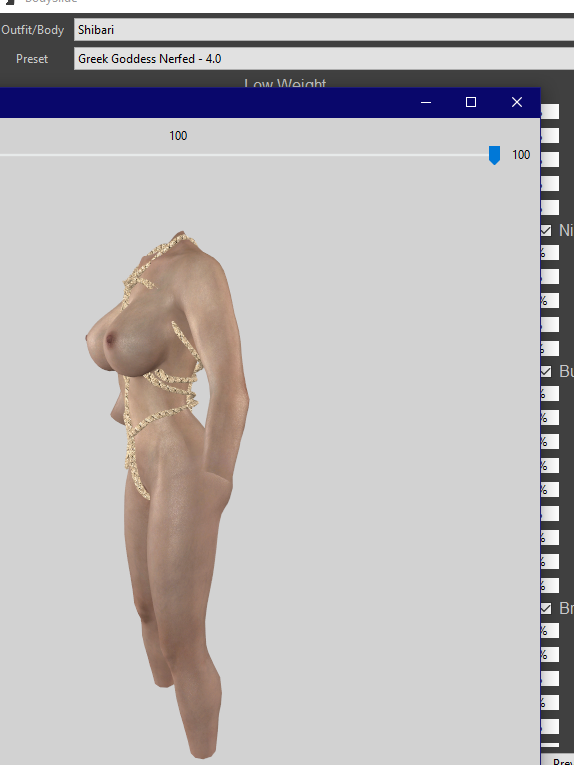Close the preview window

(517, 102)
